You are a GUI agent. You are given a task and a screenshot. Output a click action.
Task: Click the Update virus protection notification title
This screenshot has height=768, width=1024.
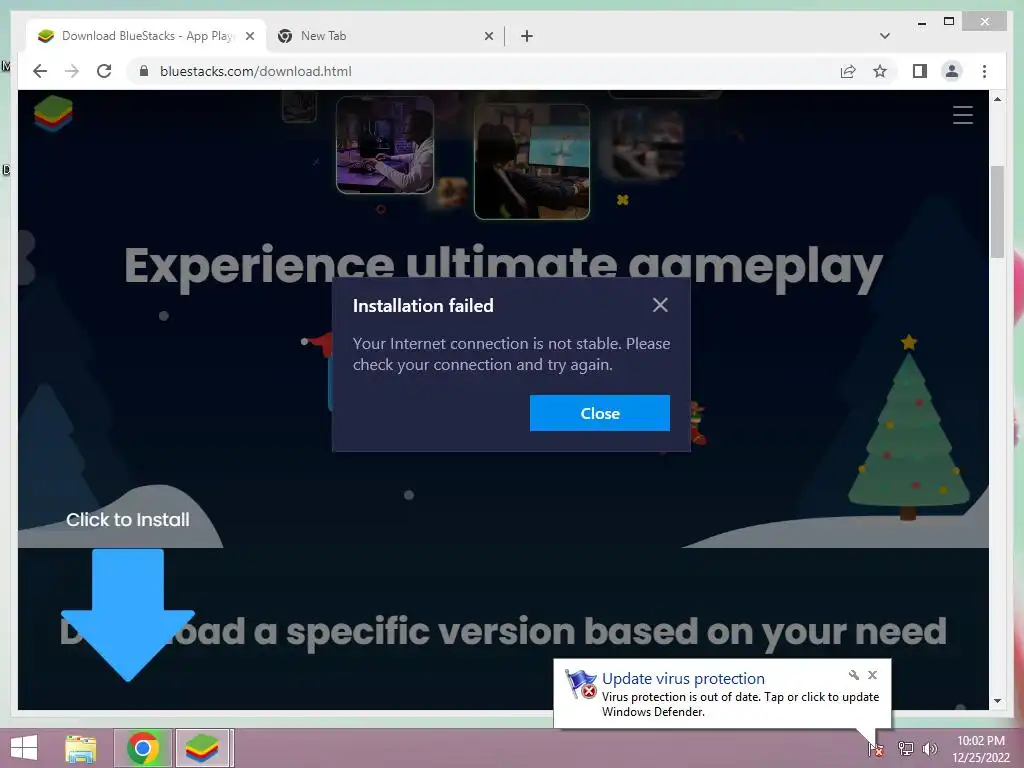683,679
